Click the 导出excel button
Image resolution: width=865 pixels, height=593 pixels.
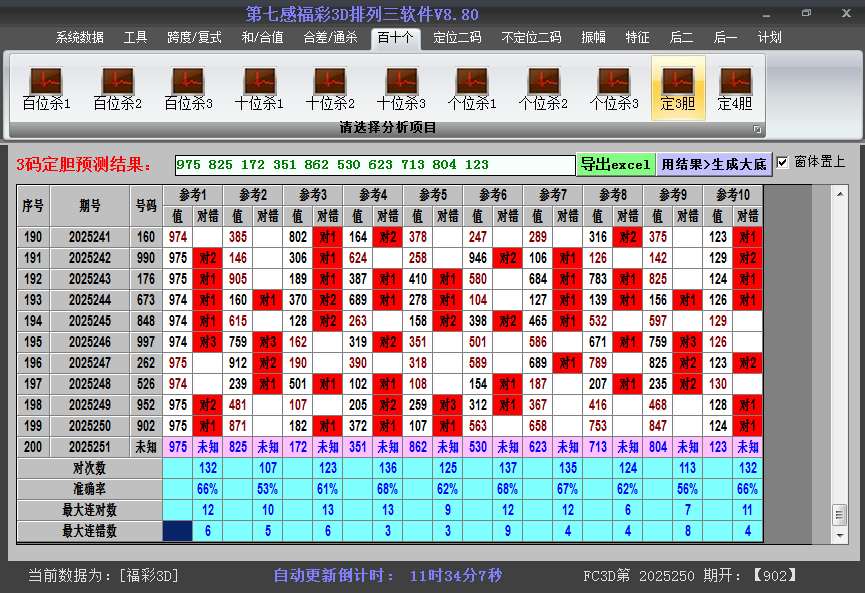click(616, 164)
